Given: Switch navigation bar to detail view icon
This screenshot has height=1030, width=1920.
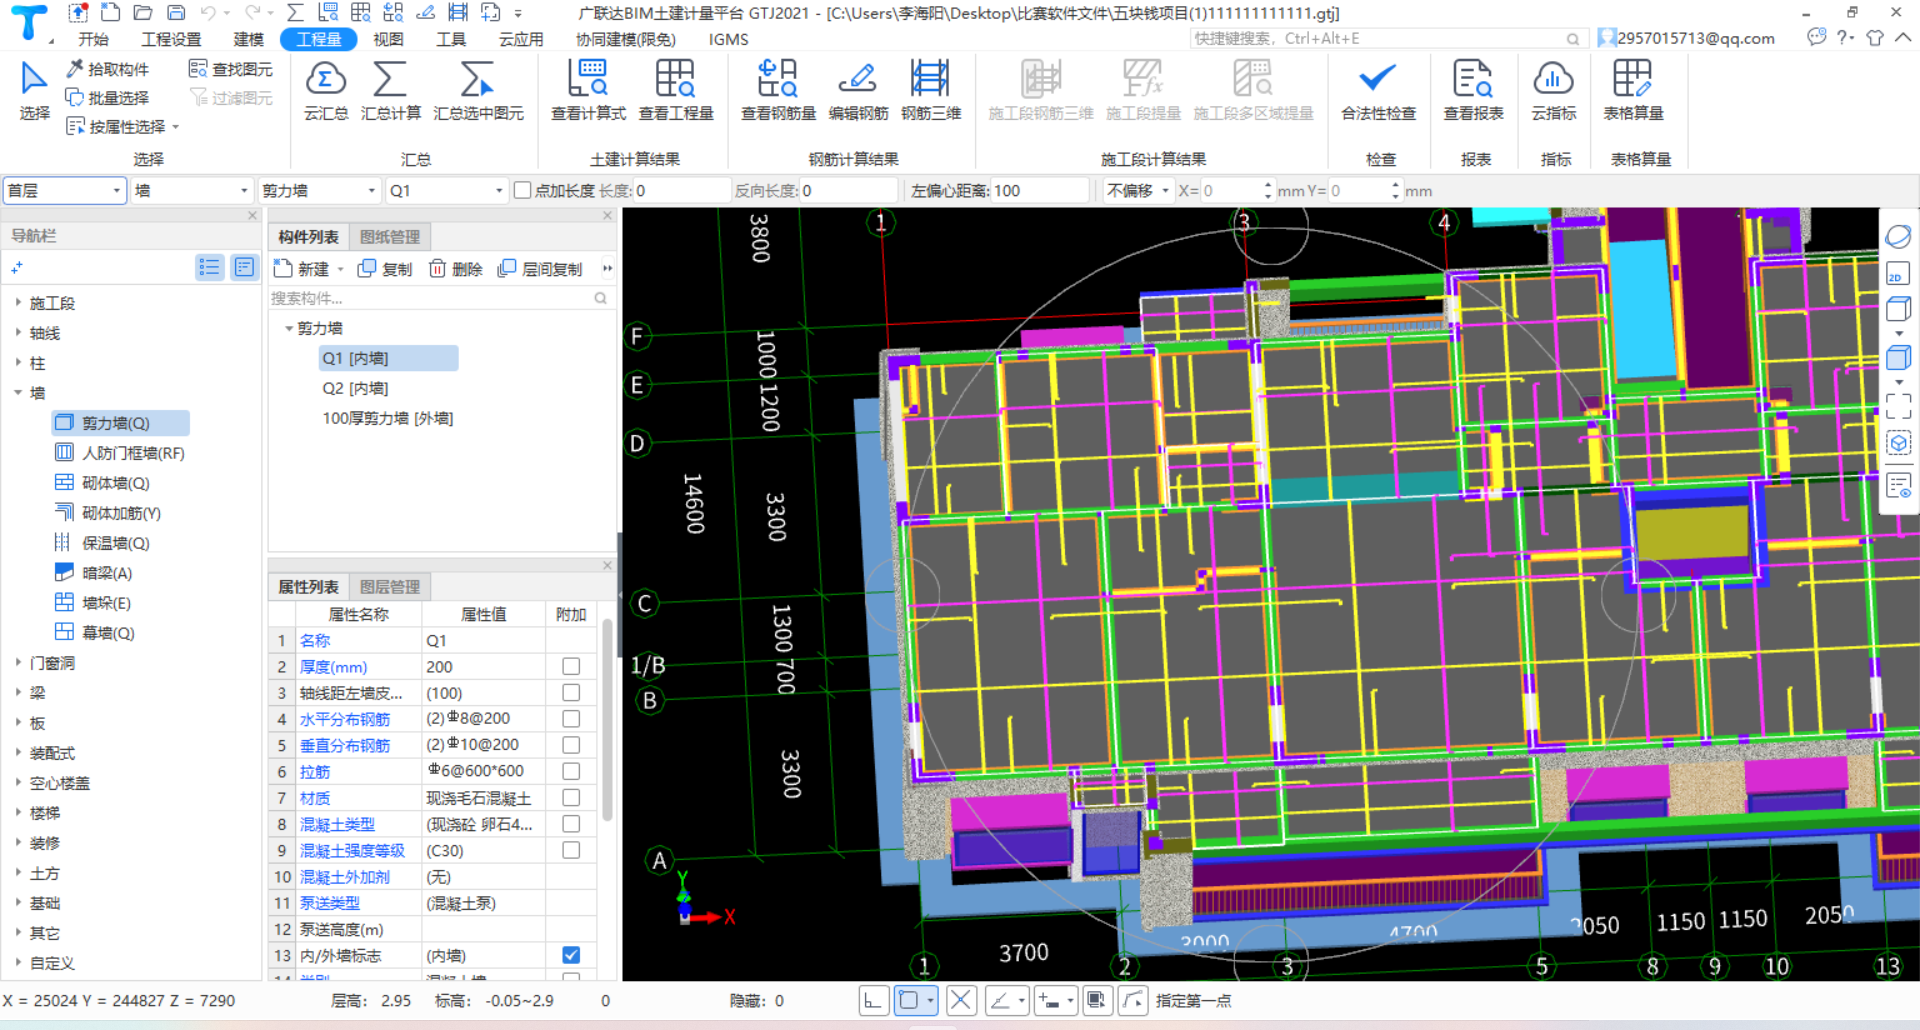Looking at the screenshot, I should pos(244,267).
